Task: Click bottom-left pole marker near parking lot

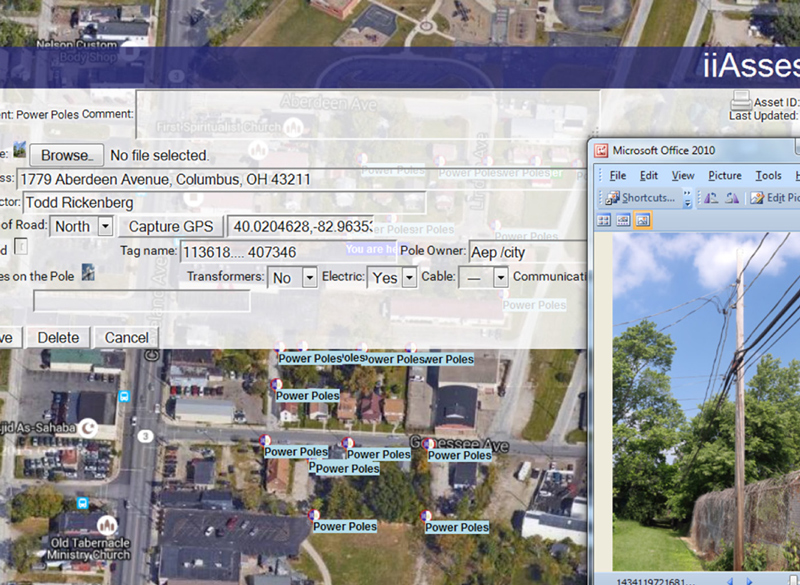Action: 314,515
